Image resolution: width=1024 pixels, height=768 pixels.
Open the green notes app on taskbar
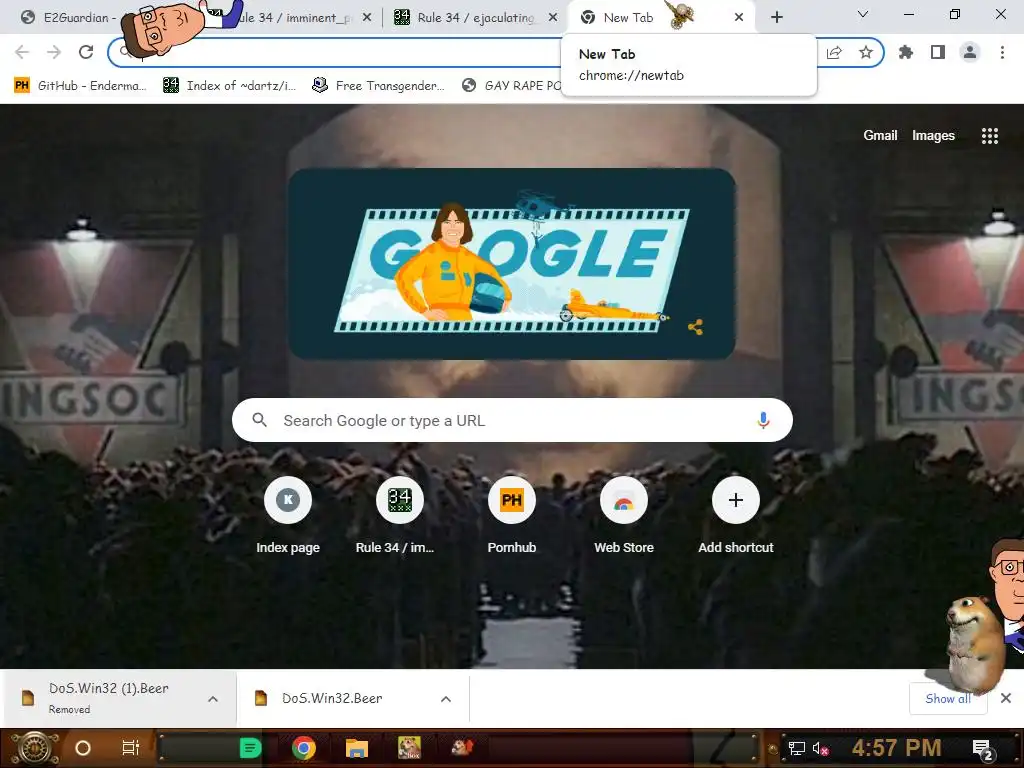(250, 748)
